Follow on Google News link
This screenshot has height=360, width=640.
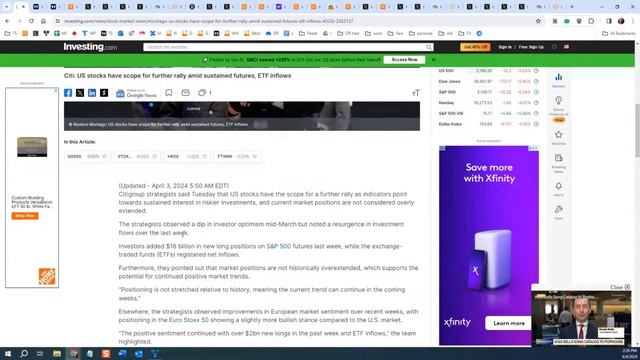click(136, 93)
